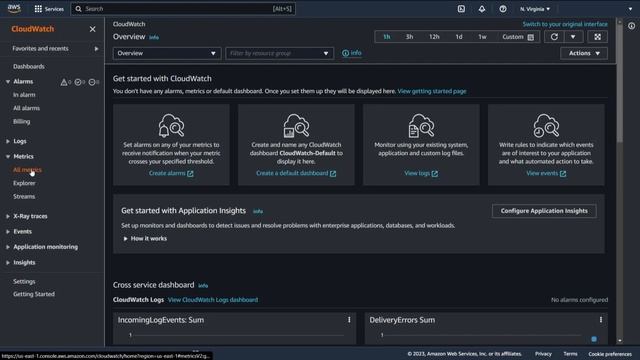Follow the Create alarms link
640x360 pixels.
point(171,173)
